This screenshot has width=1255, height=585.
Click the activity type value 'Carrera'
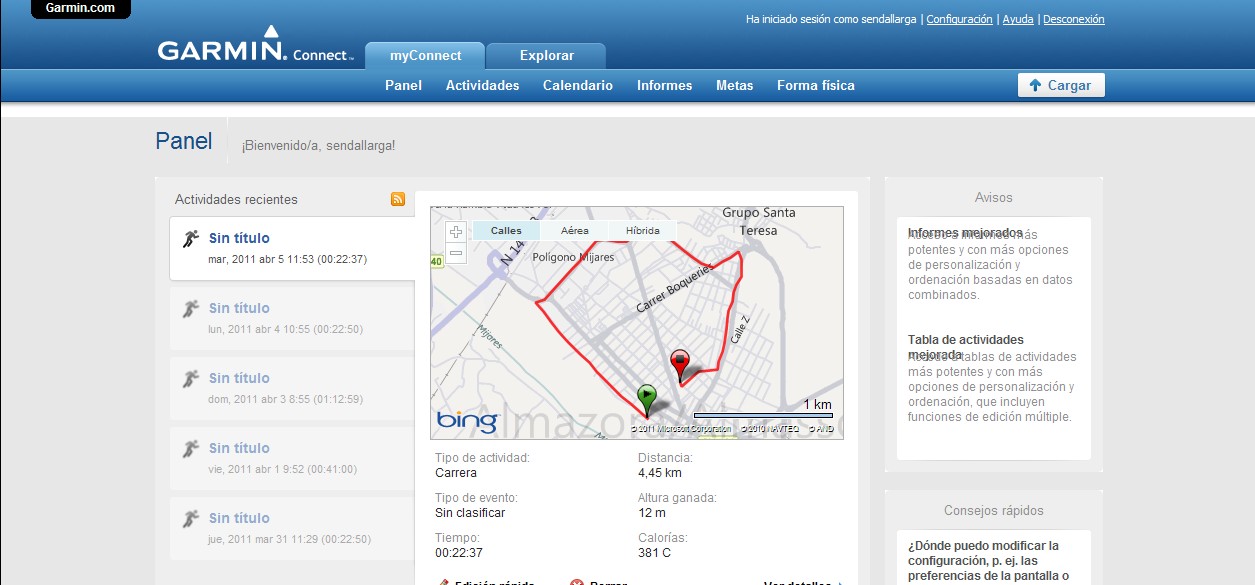pyautogui.click(x=456, y=473)
